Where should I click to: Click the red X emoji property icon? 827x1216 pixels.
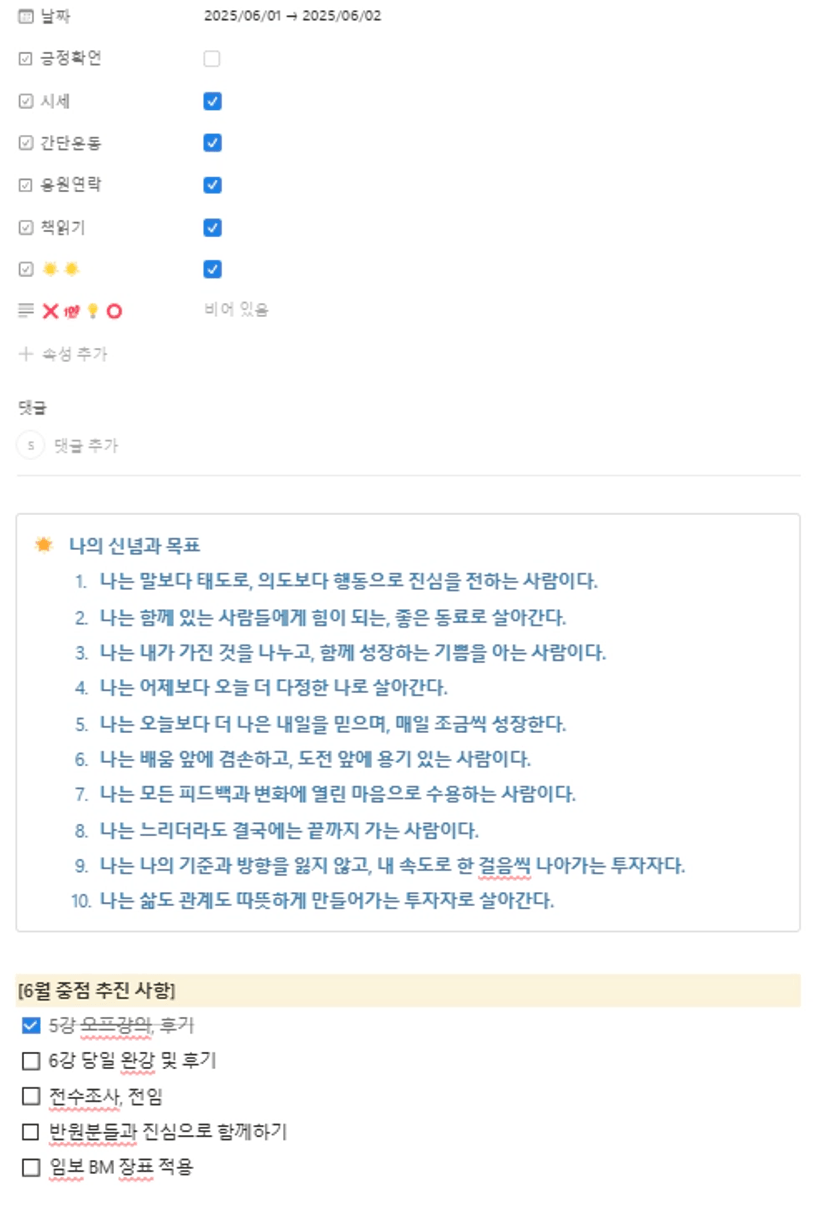coord(50,311)
